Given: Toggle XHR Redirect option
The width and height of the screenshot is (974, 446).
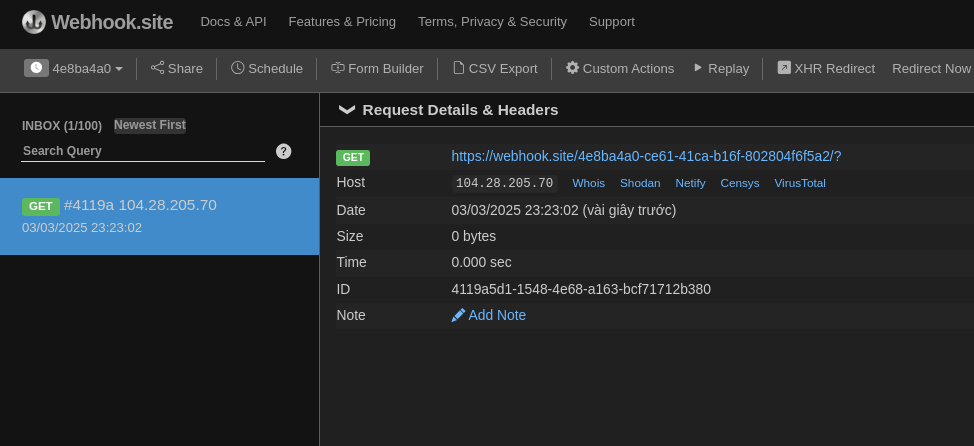Looking at the screenshot, I should pyautogui.click(x=826, y=68).
